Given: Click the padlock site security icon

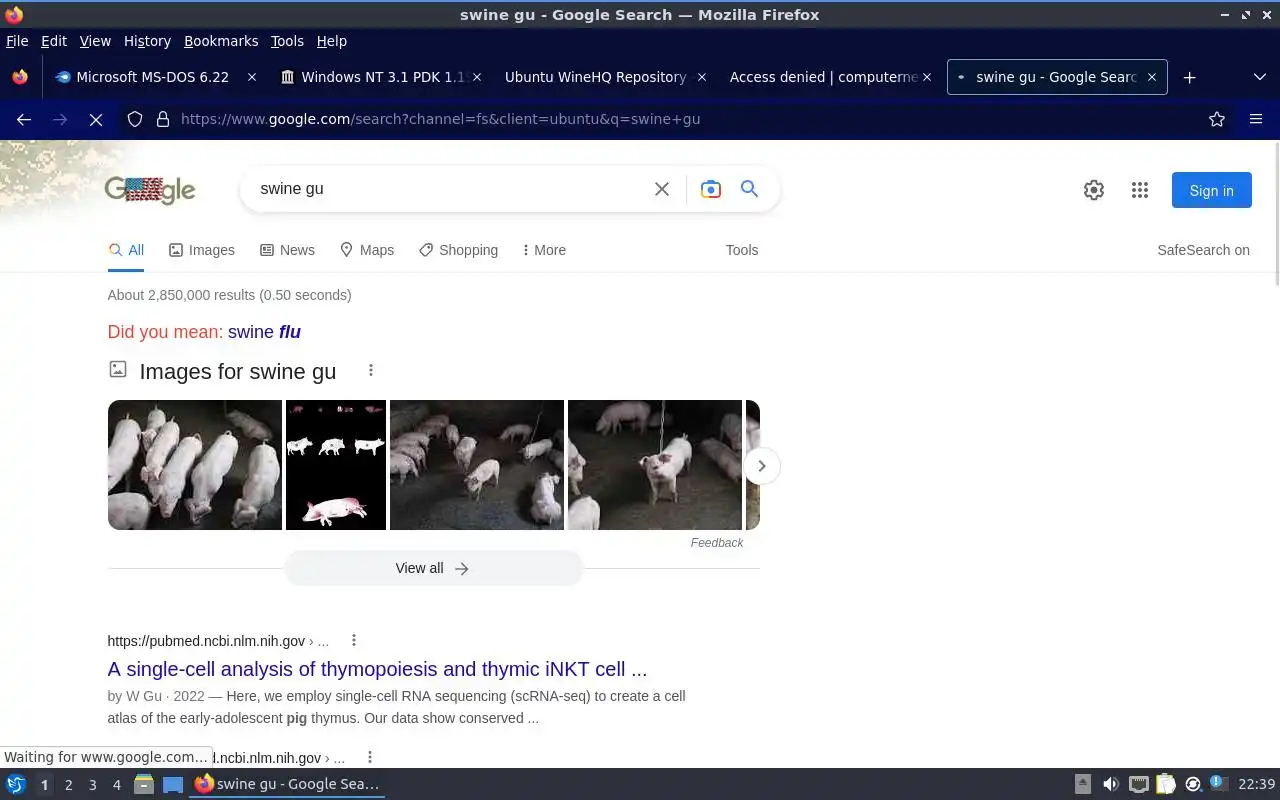Looking at the screenshot, I should point(163,119).
